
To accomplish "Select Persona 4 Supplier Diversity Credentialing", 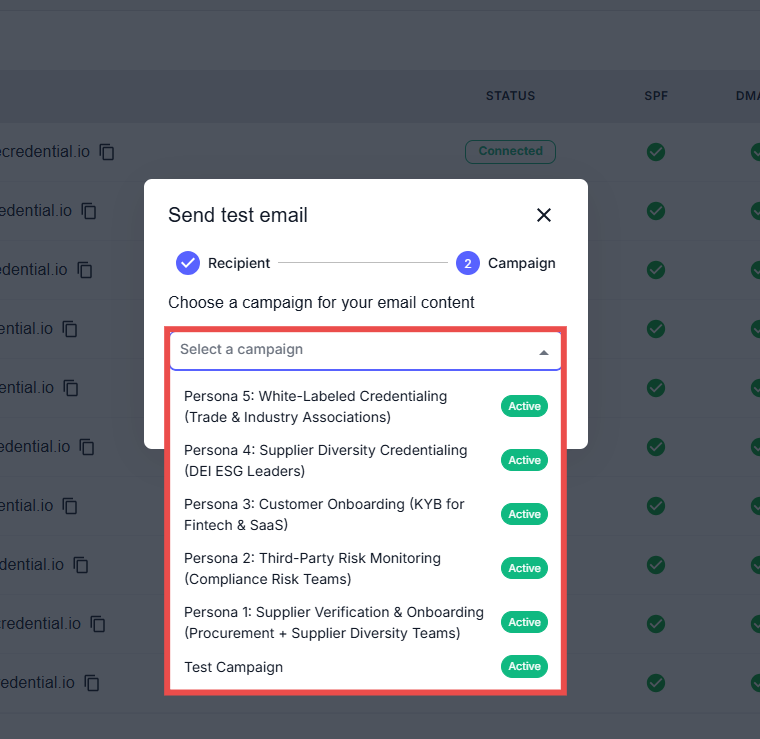I will pos(330,460).
